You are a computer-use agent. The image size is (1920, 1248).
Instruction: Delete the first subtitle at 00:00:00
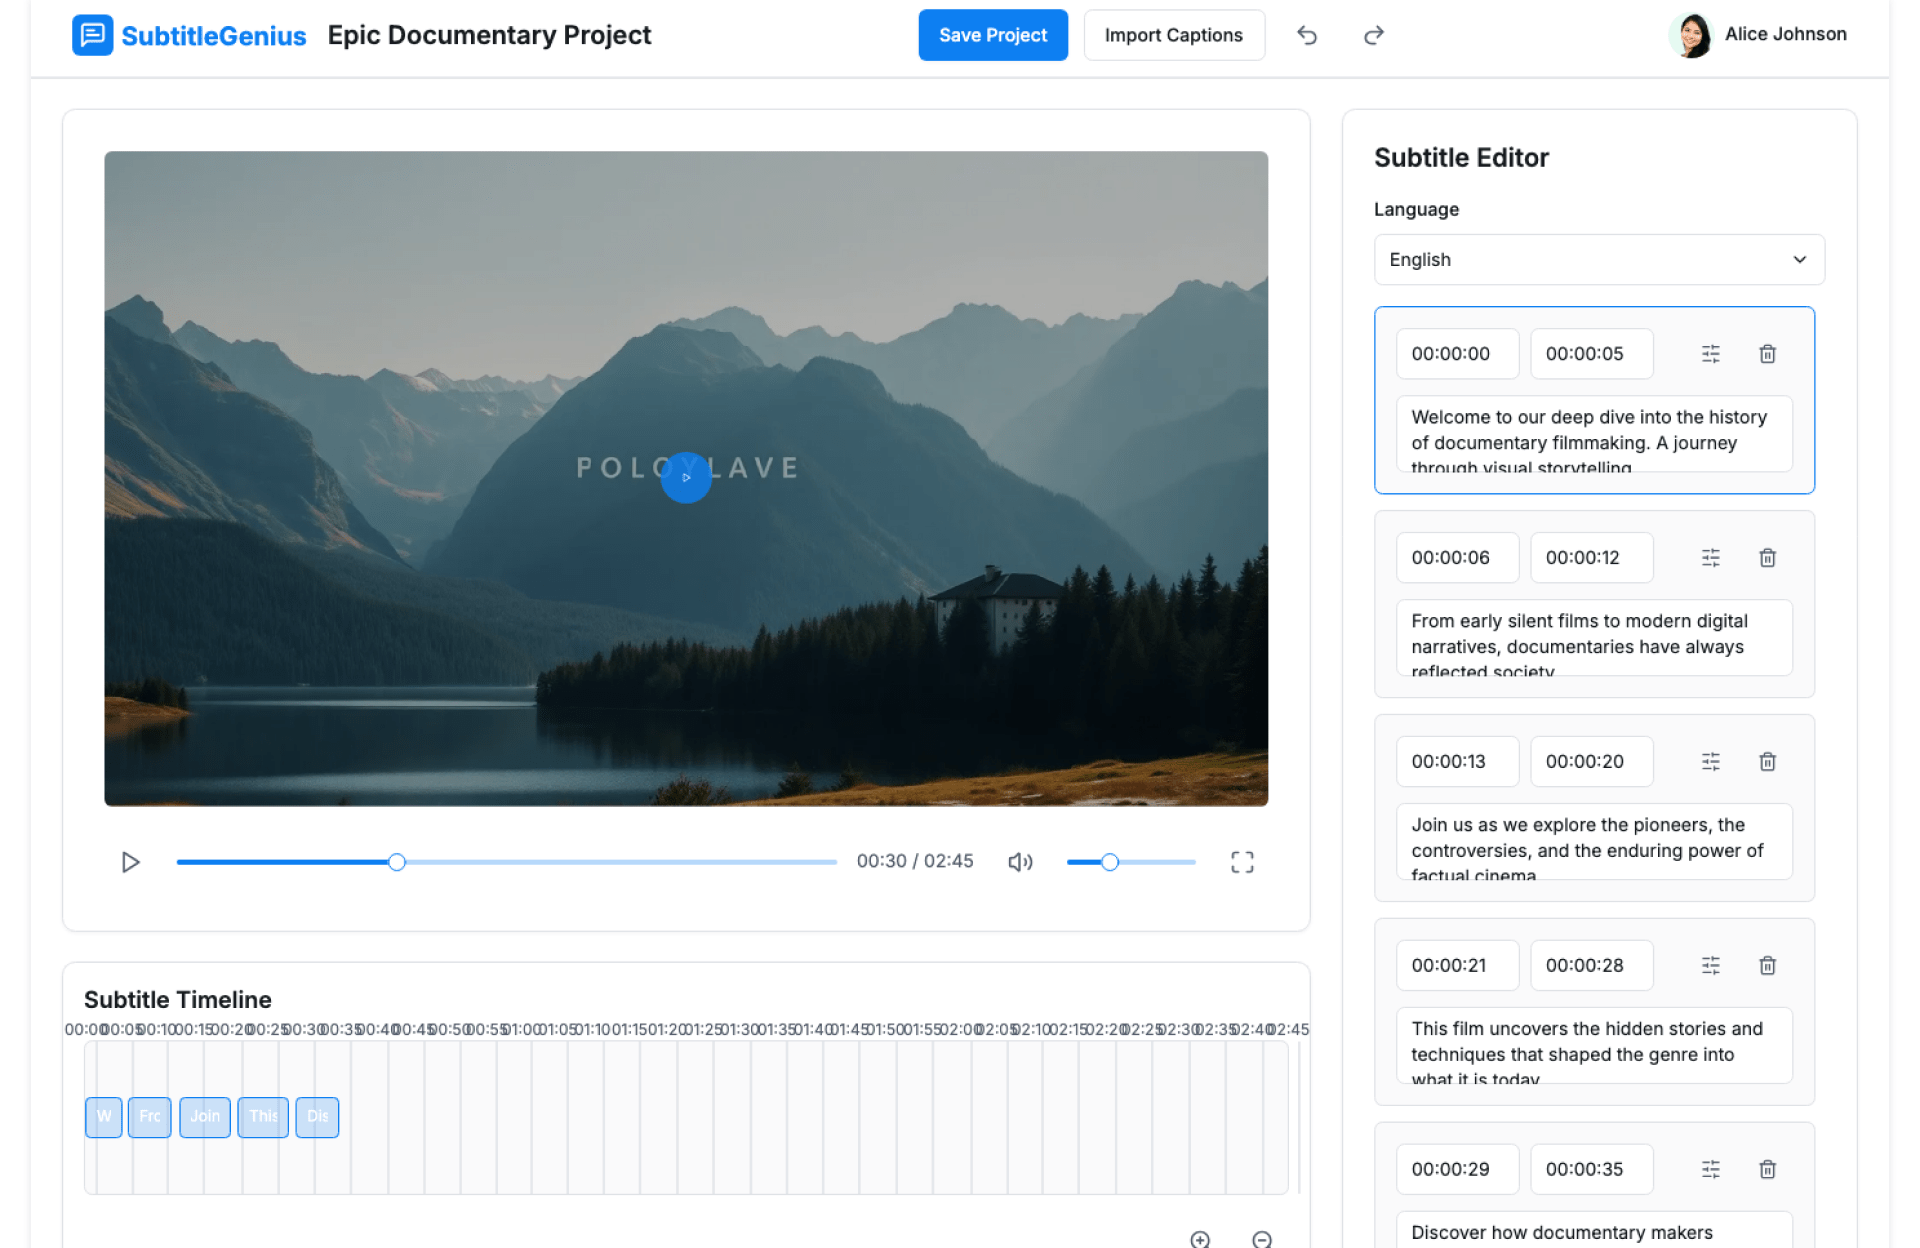coord(1767,354)
